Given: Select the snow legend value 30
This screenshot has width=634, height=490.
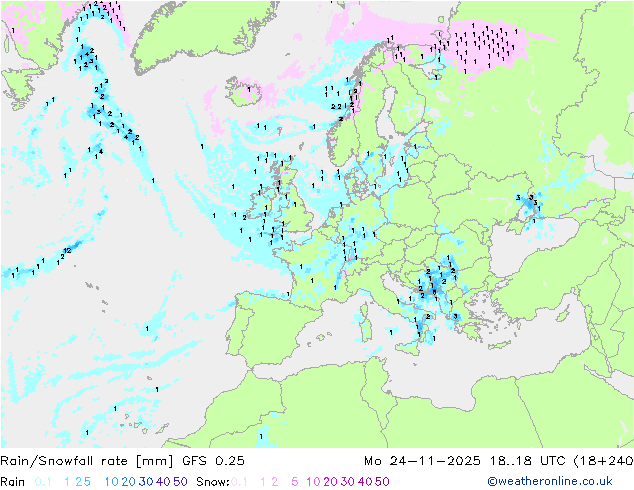Looking at the screenshot, I should click(348, 482).
